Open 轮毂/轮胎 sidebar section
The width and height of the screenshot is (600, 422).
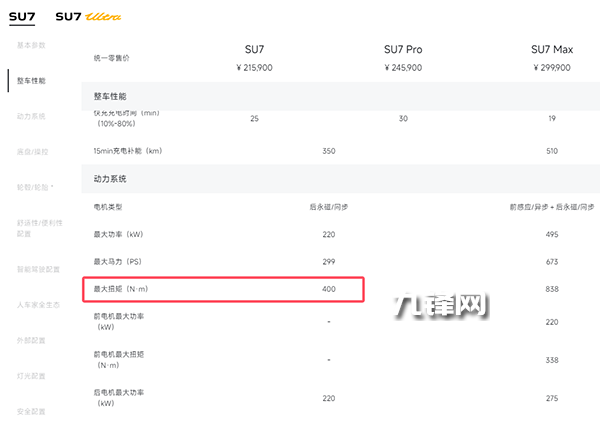[x=35, y=187]
